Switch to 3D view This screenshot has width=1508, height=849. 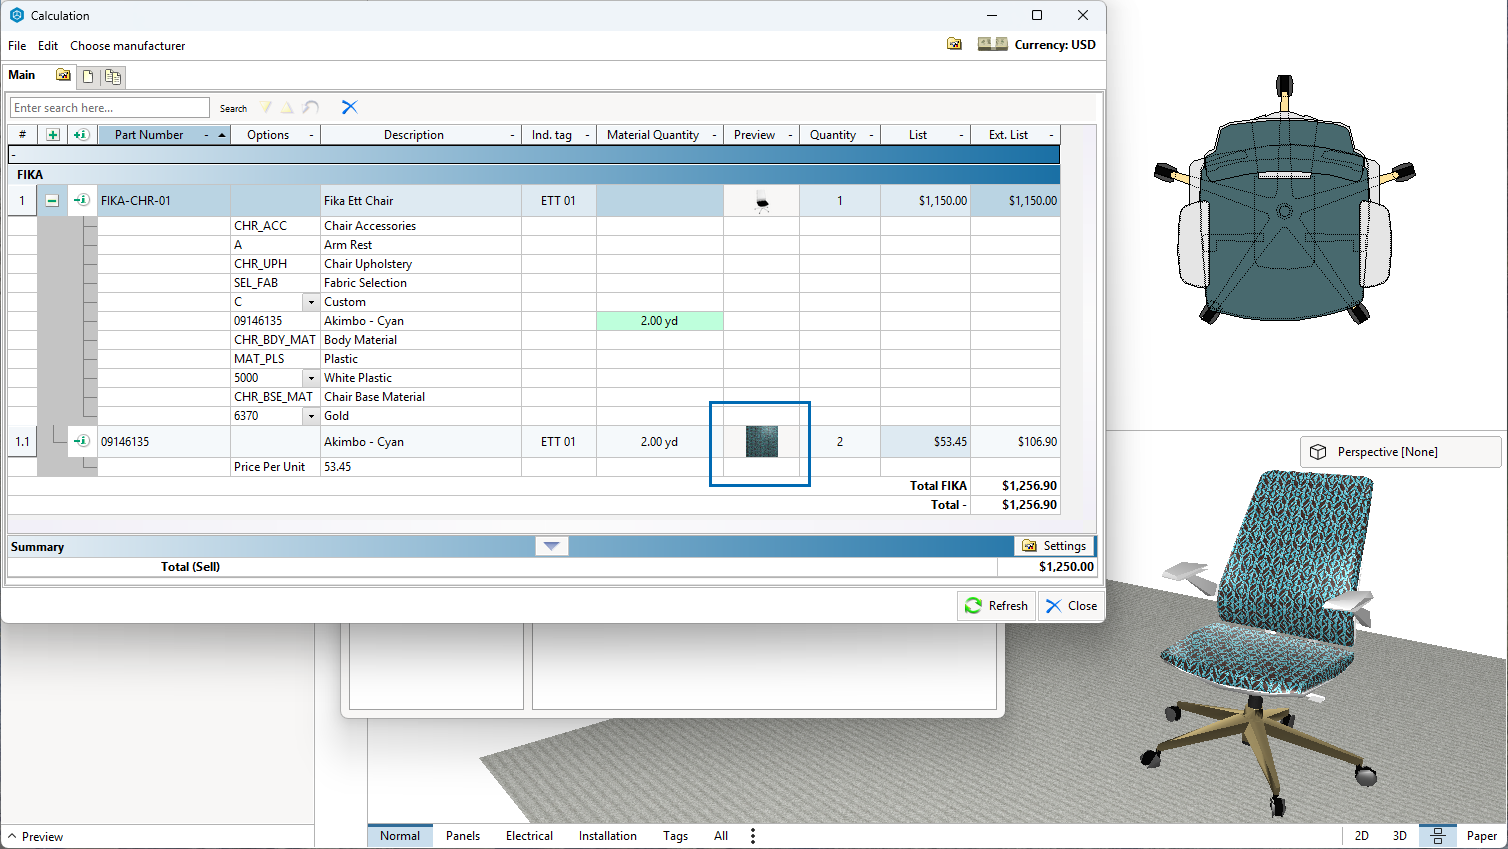point(1400,836)
